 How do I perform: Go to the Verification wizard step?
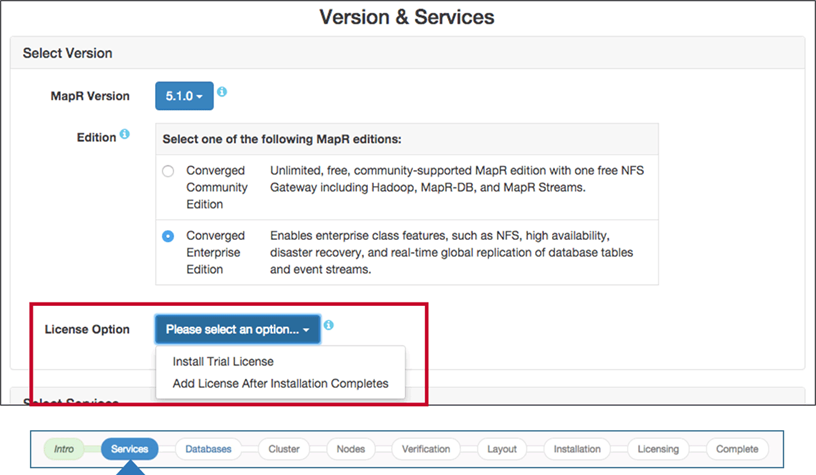(x=426, y=449)
